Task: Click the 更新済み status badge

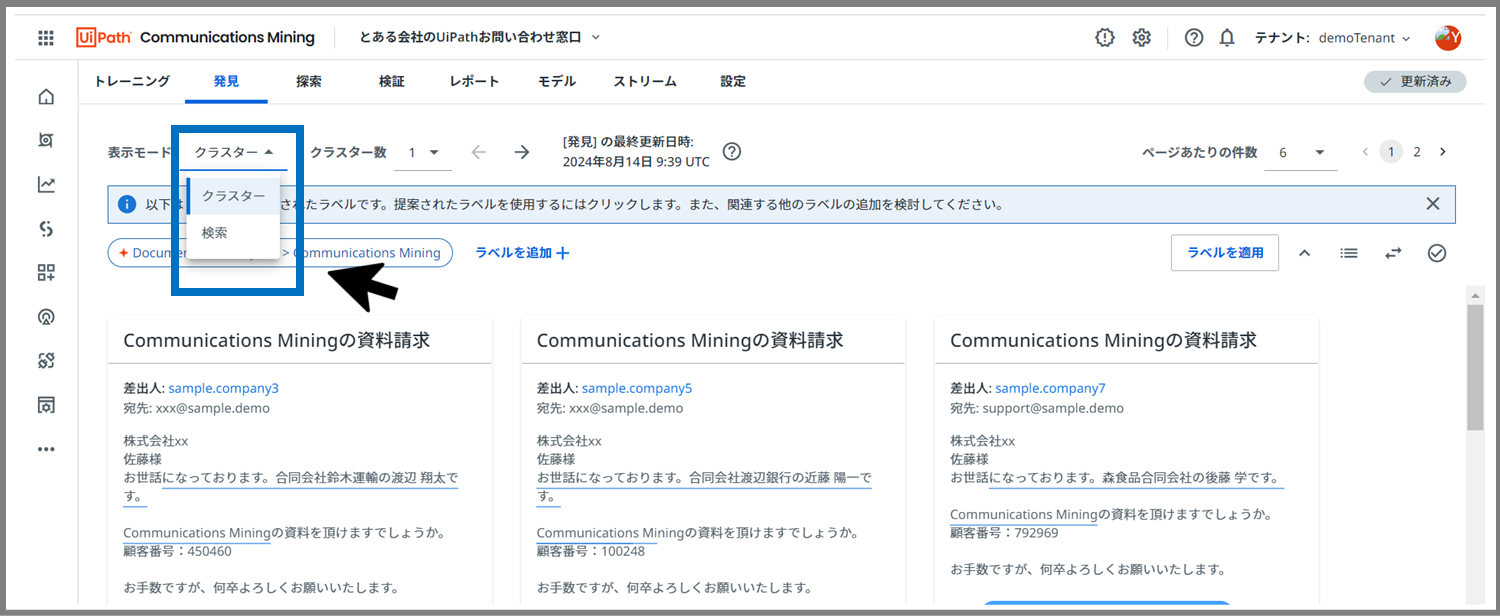Action: click(x=1415, y=82)
